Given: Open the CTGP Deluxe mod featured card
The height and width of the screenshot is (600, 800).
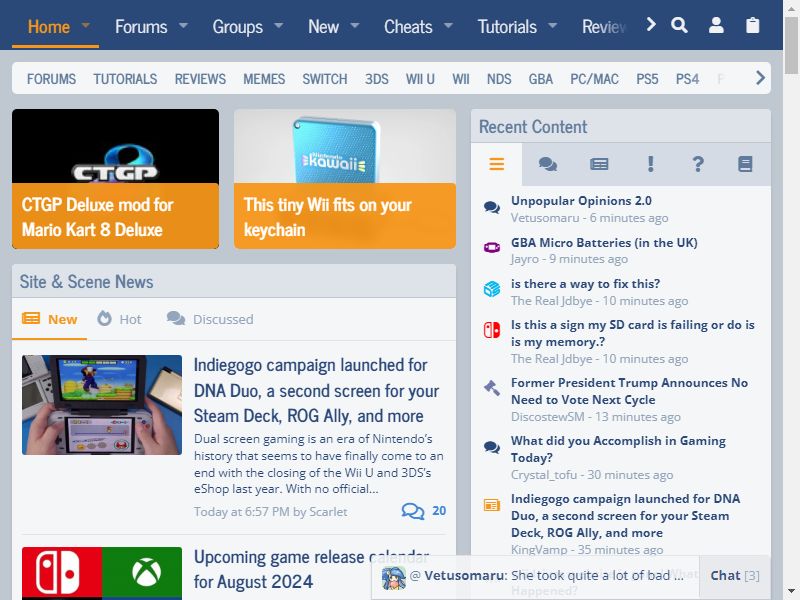Looking at the screenshot, I should [115, 179].
